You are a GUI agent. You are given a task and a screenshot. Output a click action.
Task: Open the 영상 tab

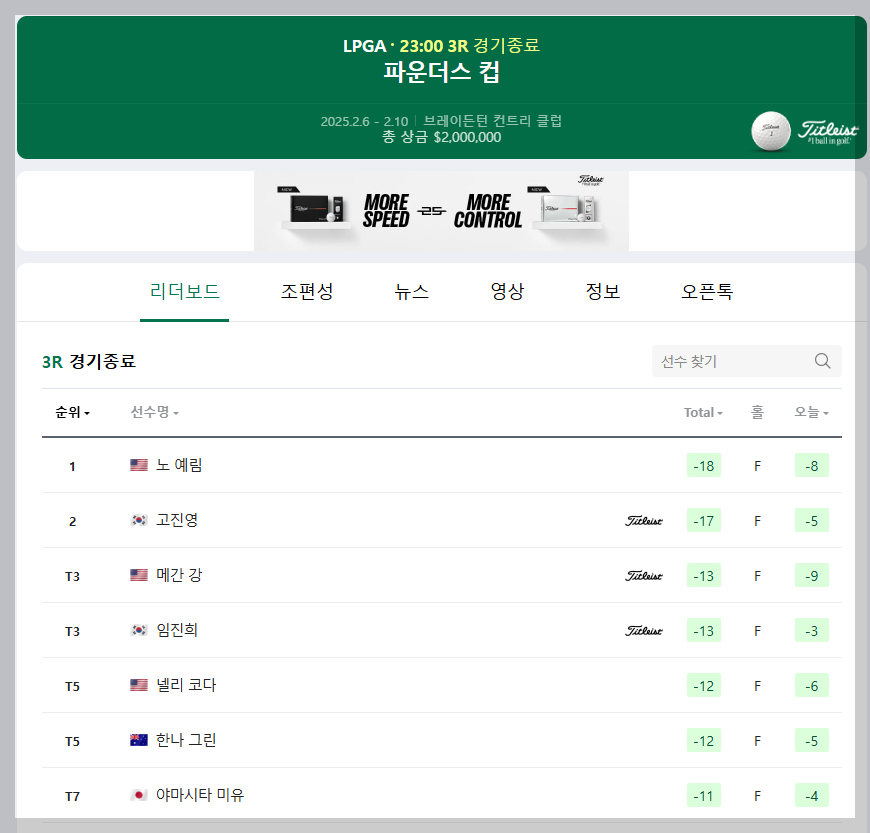tap(507, 291)
